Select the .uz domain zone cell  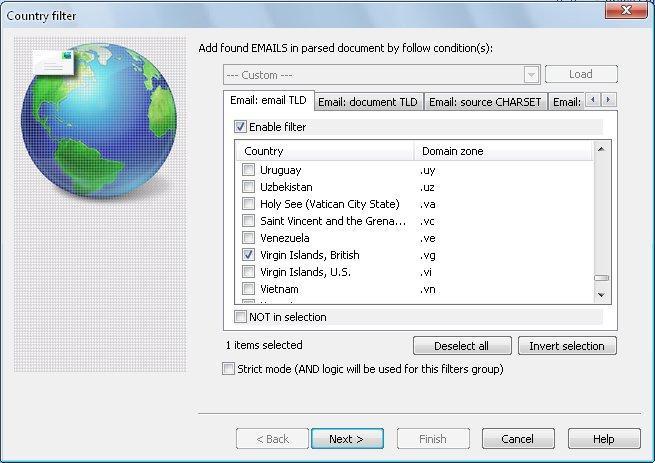[427, 187]
